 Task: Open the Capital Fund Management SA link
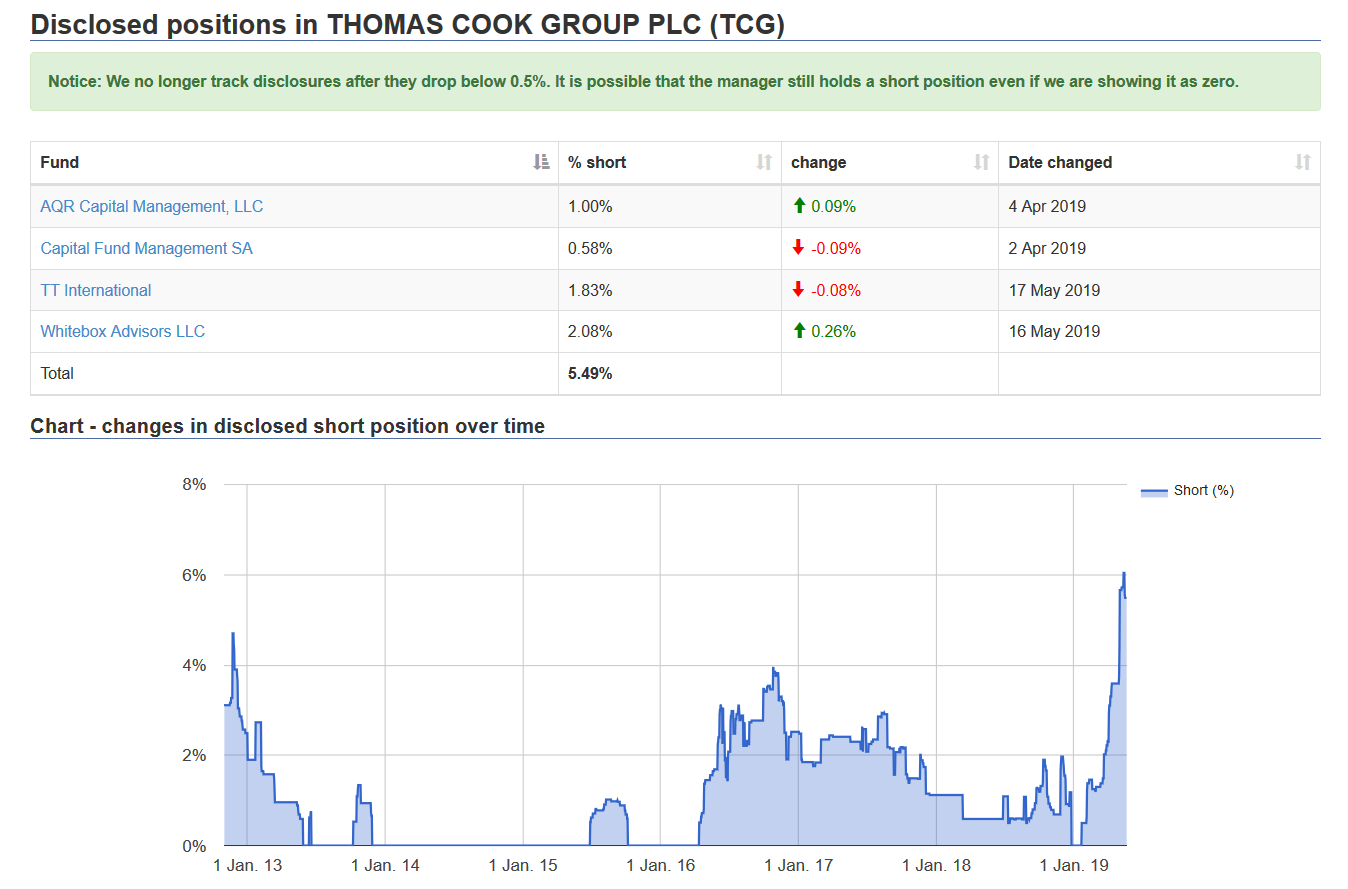(146, 248)
